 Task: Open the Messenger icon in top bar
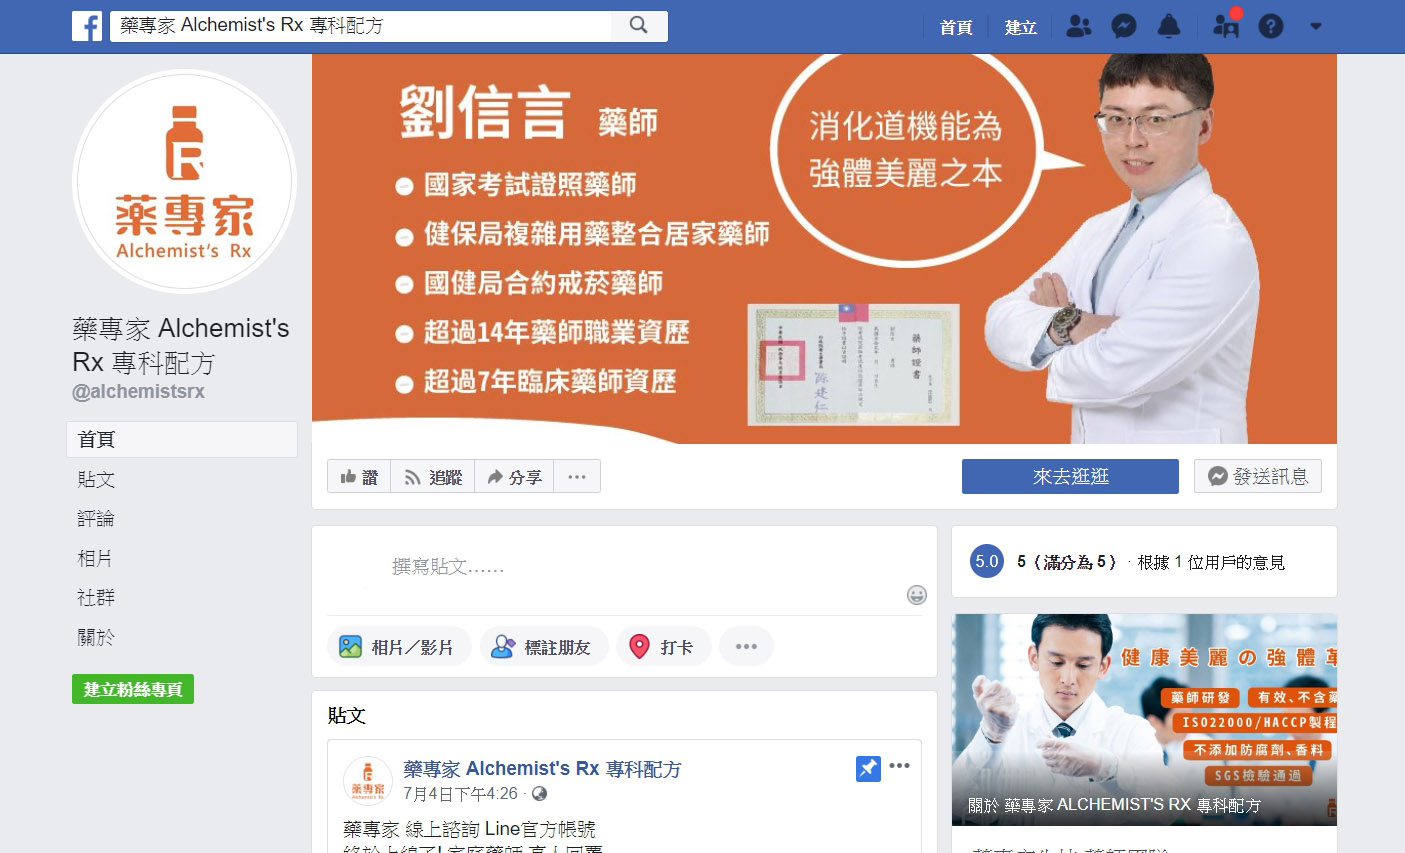click(x=1124, y=27)
